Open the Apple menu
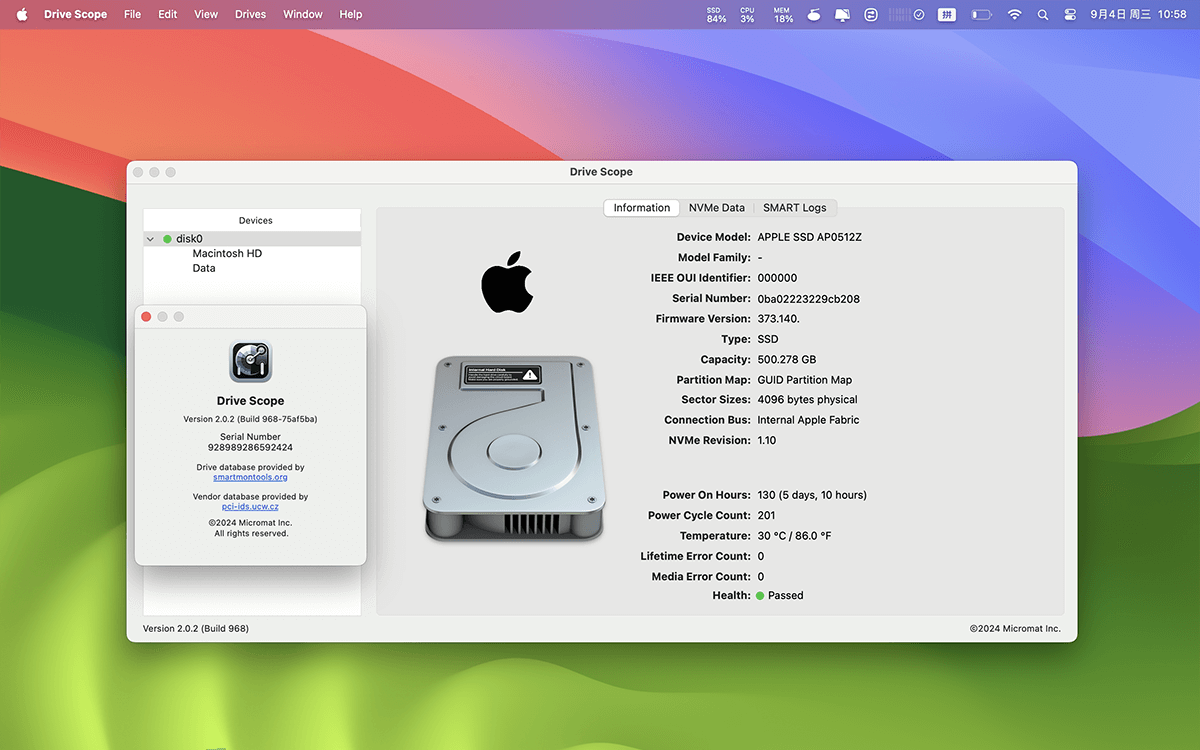1200x750 pixels. (22, 14)
